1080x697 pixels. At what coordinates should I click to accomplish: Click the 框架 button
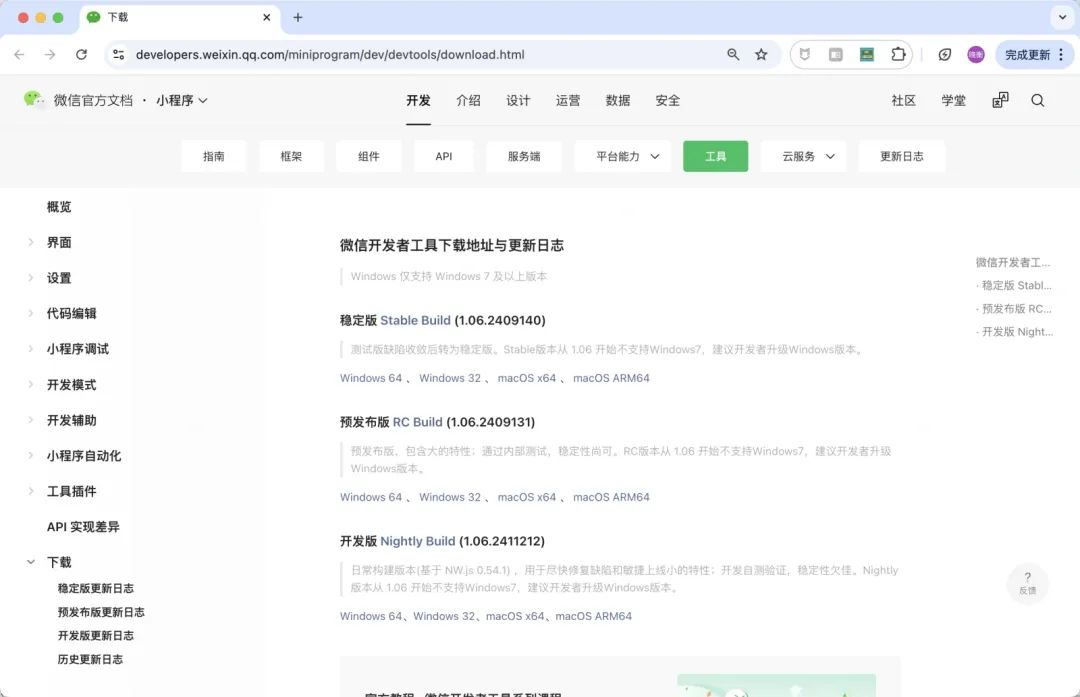pyautogui.click(x=291, y=156)
